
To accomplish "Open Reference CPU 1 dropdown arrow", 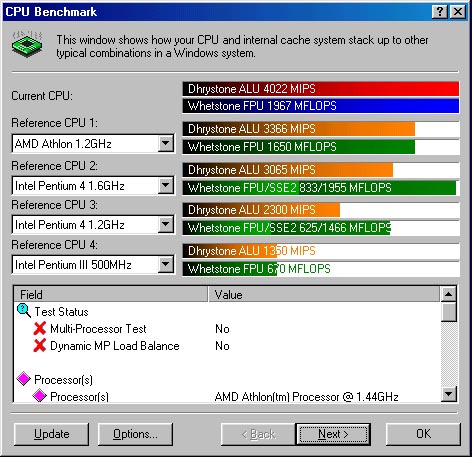I will pos(165,144).
